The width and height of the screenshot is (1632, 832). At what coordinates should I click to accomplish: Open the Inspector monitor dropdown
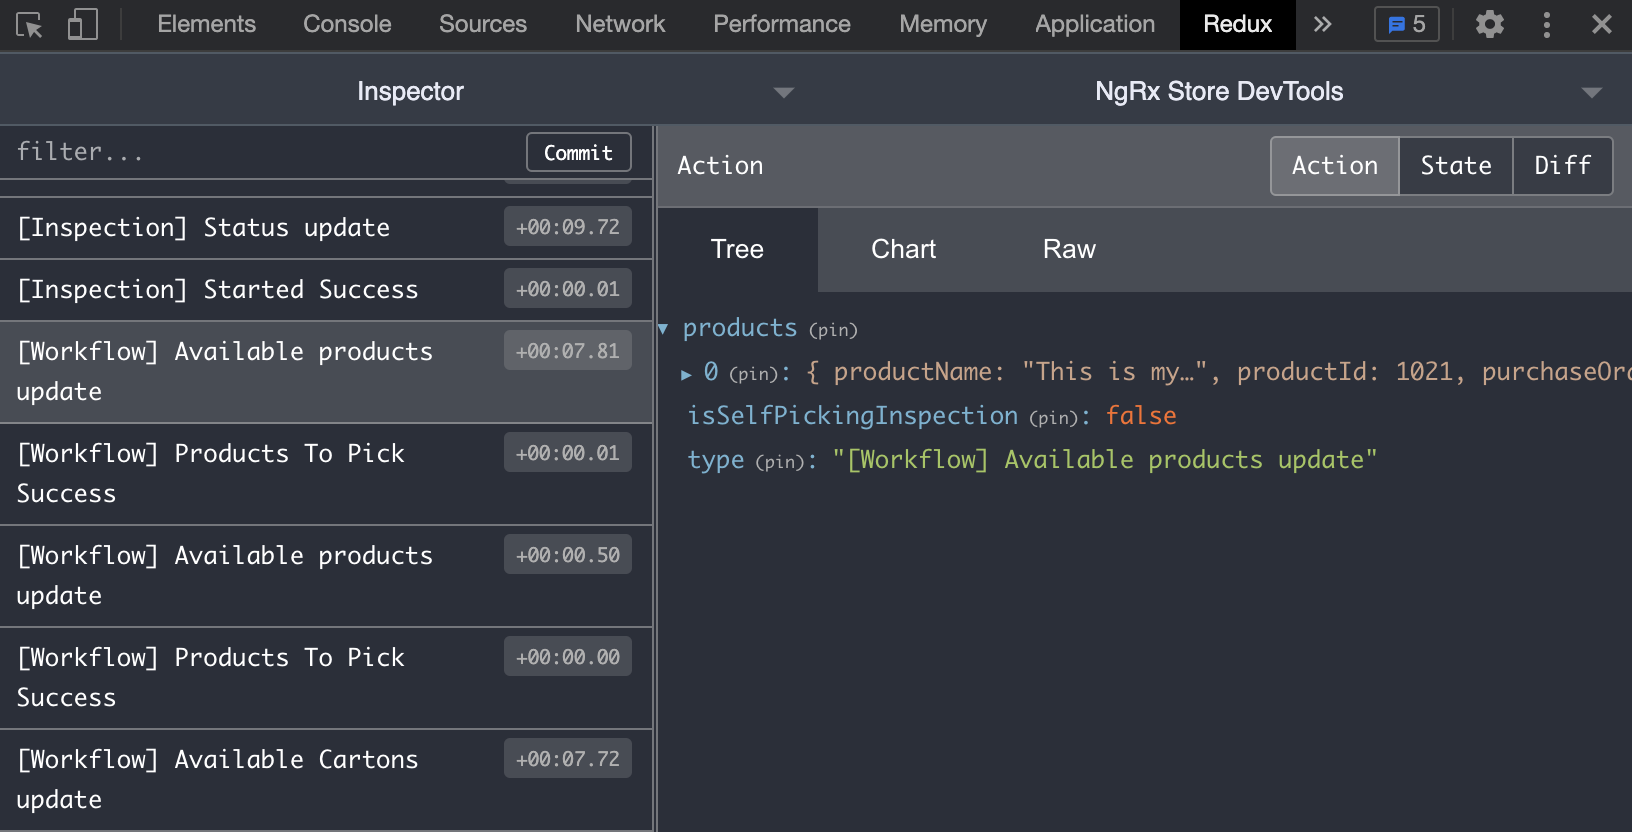click(784, 92)
